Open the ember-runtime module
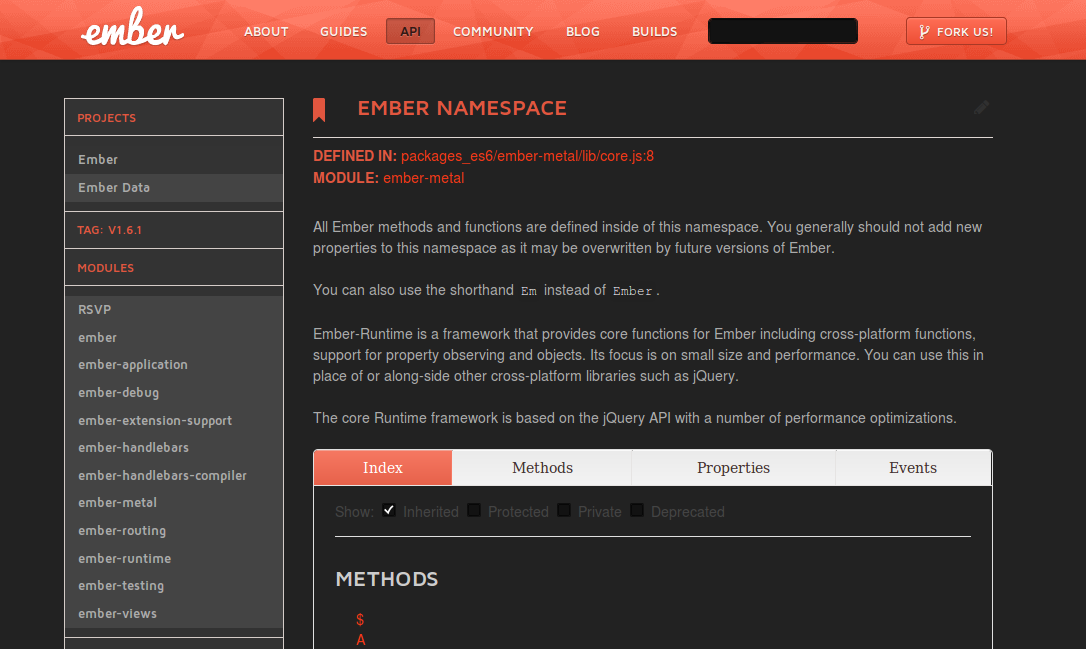1086x649 pixels. pos(174,558)
